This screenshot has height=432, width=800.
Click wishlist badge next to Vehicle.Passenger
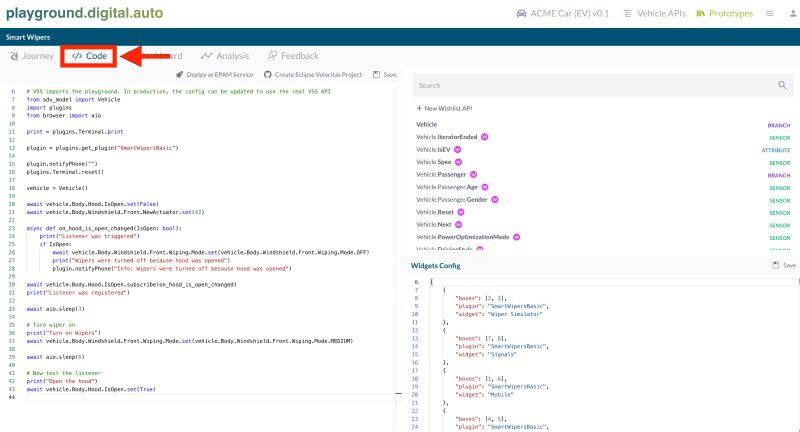(x=473, y=174)
